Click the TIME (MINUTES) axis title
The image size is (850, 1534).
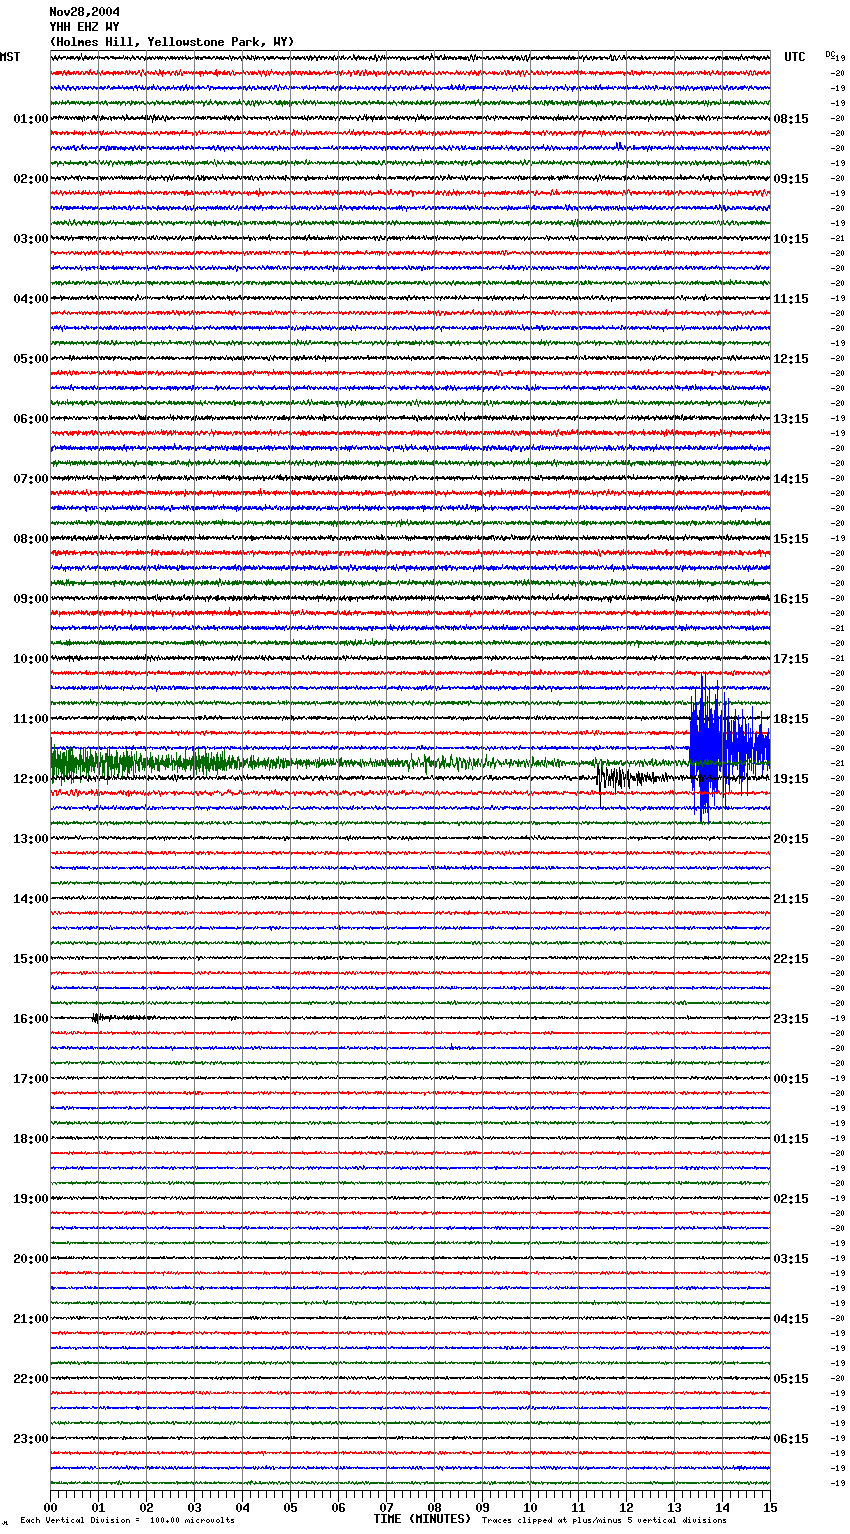422,1519
